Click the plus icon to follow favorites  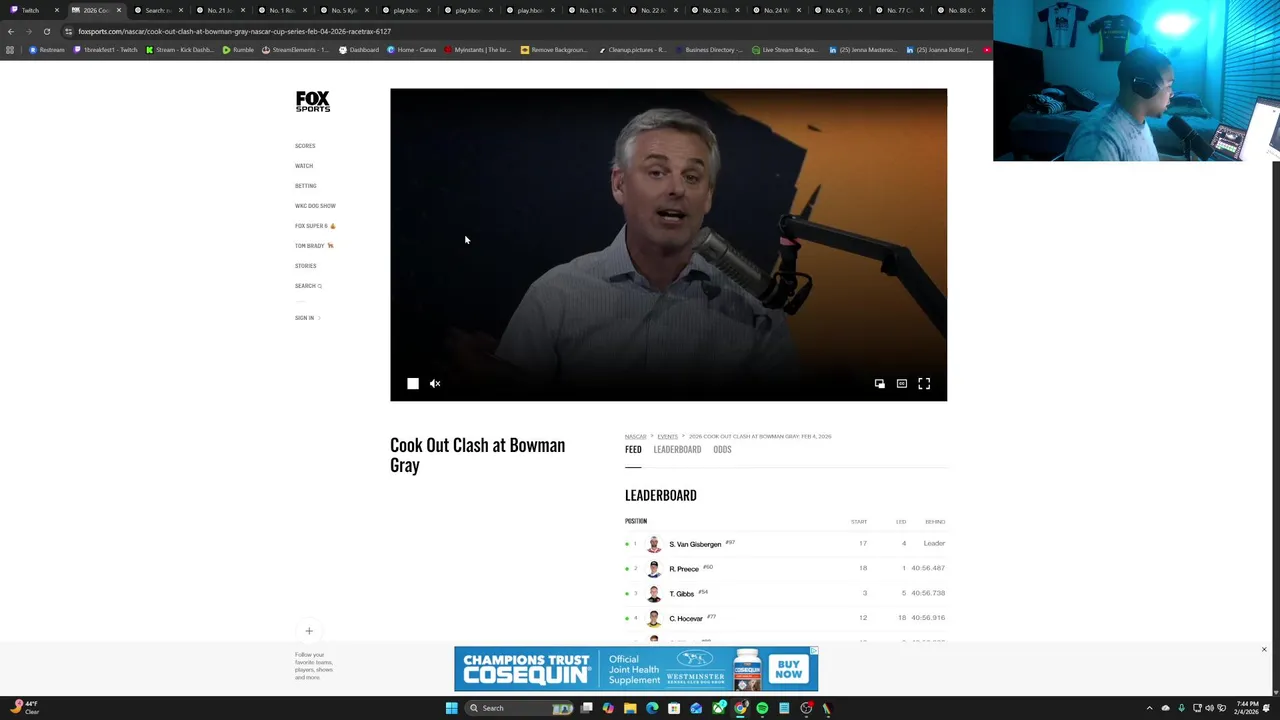pos(309,631)
